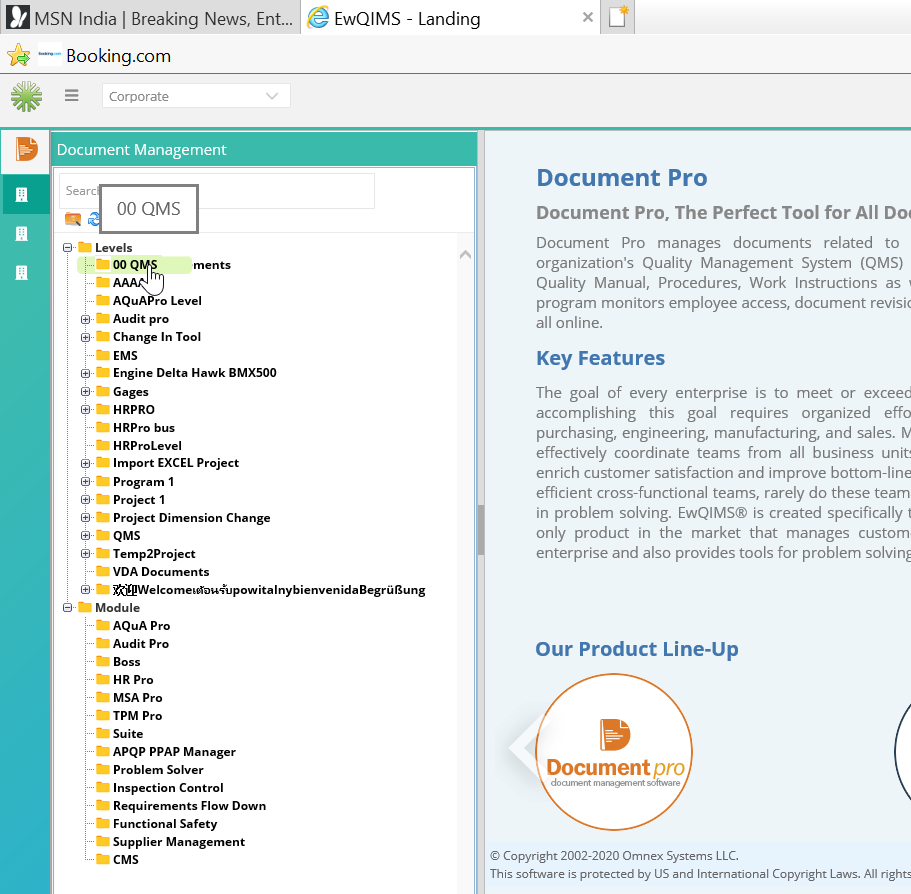Open the hamburger menu icon
911x894 pixels.
(x=71, y=95)
